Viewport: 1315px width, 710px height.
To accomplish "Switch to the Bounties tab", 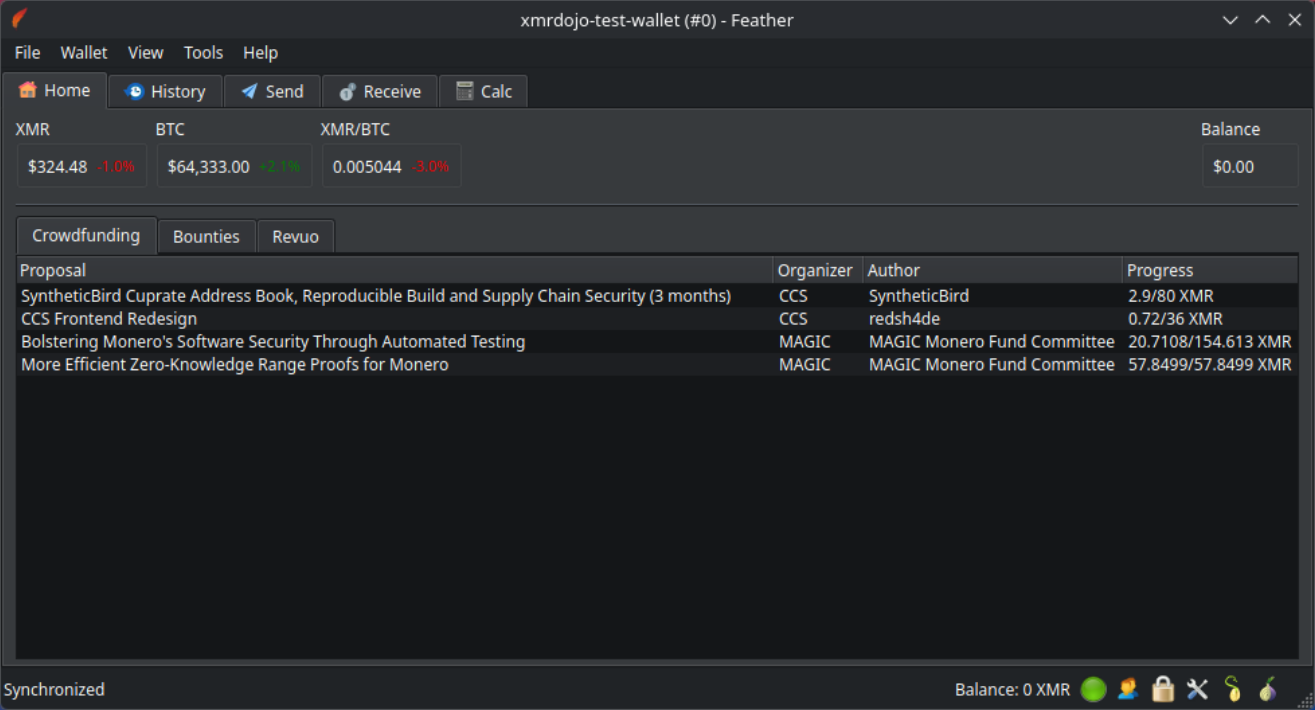I will 206,237.
